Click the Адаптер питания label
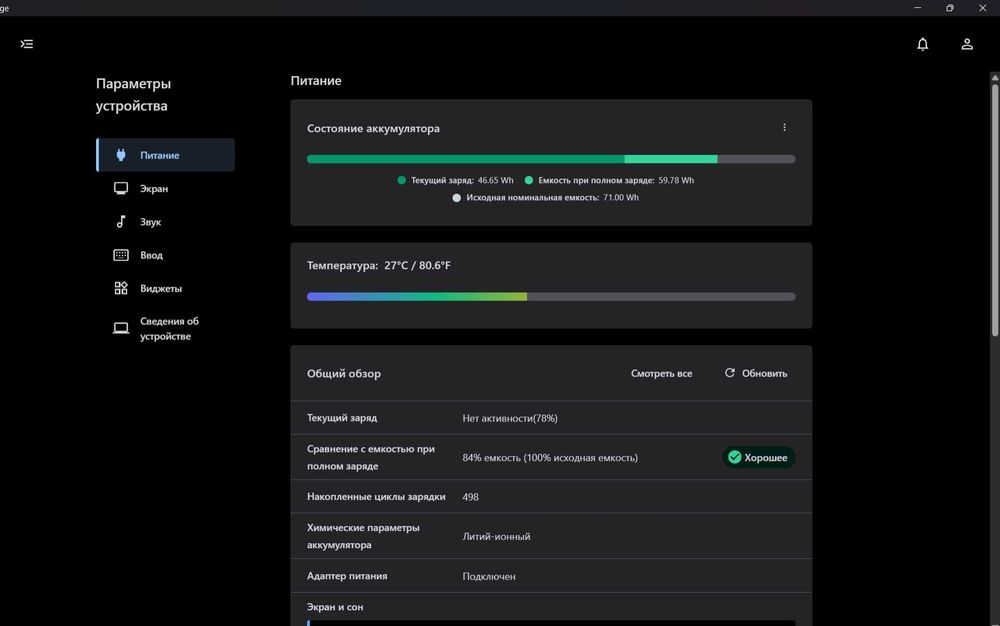Screen dimensions: 1000x626 (347, 576)
